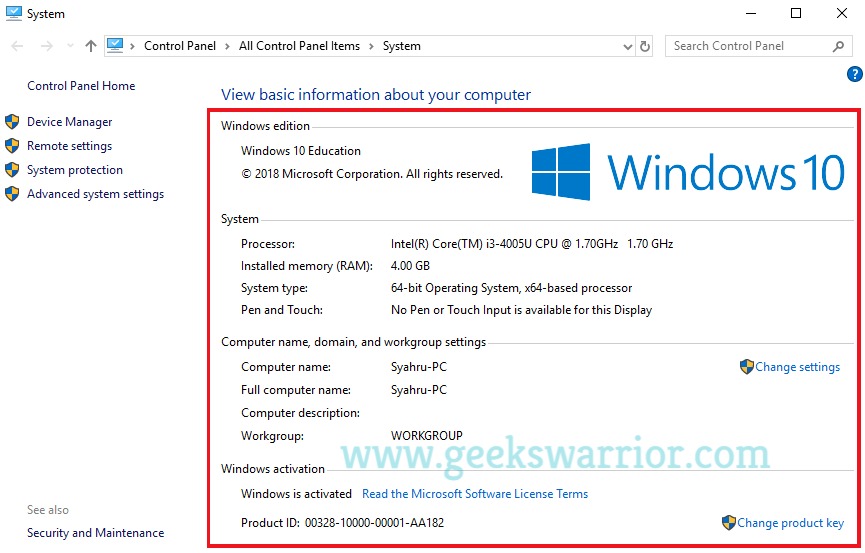Click the Change settings link
The height and width of the screenshot is (553, 865).
(x=797, y=367)
